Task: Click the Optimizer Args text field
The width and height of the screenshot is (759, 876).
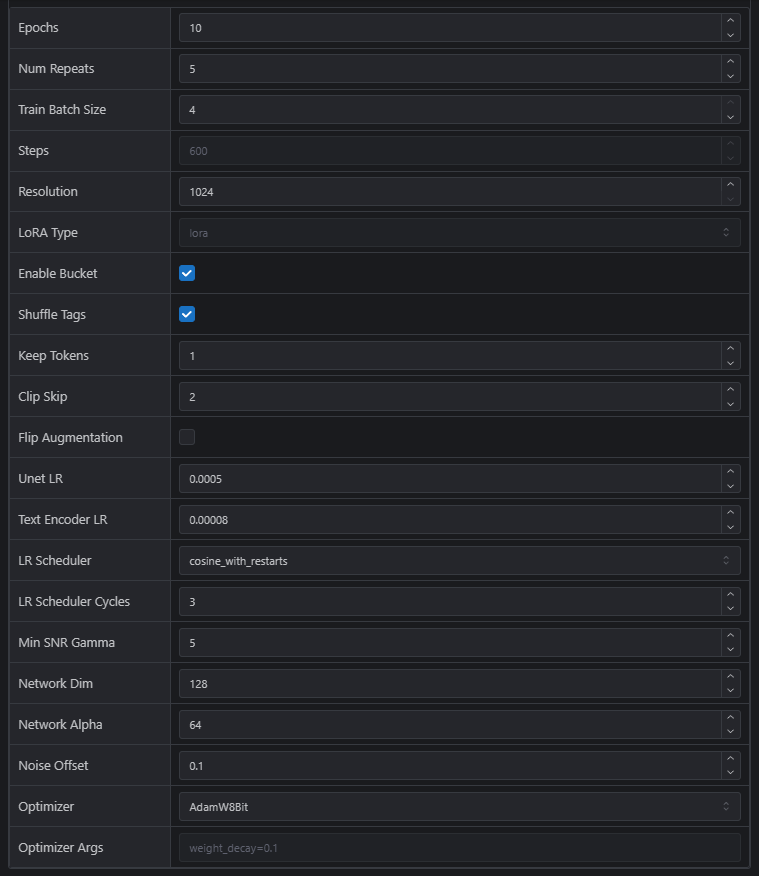Action: [x=459, y=847]
